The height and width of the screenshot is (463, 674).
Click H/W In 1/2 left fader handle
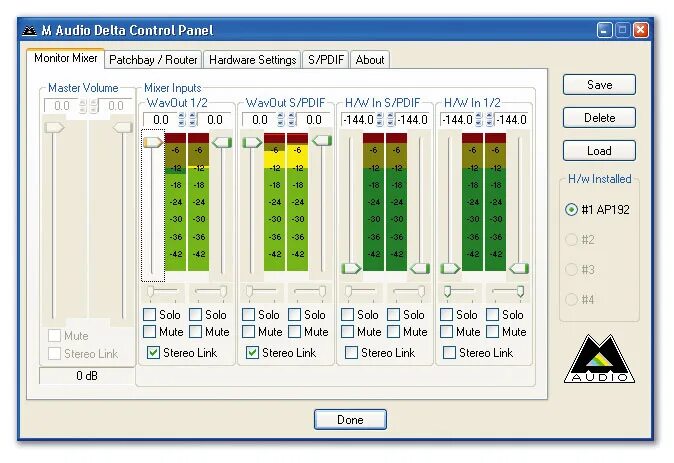[x=450, y=269]
